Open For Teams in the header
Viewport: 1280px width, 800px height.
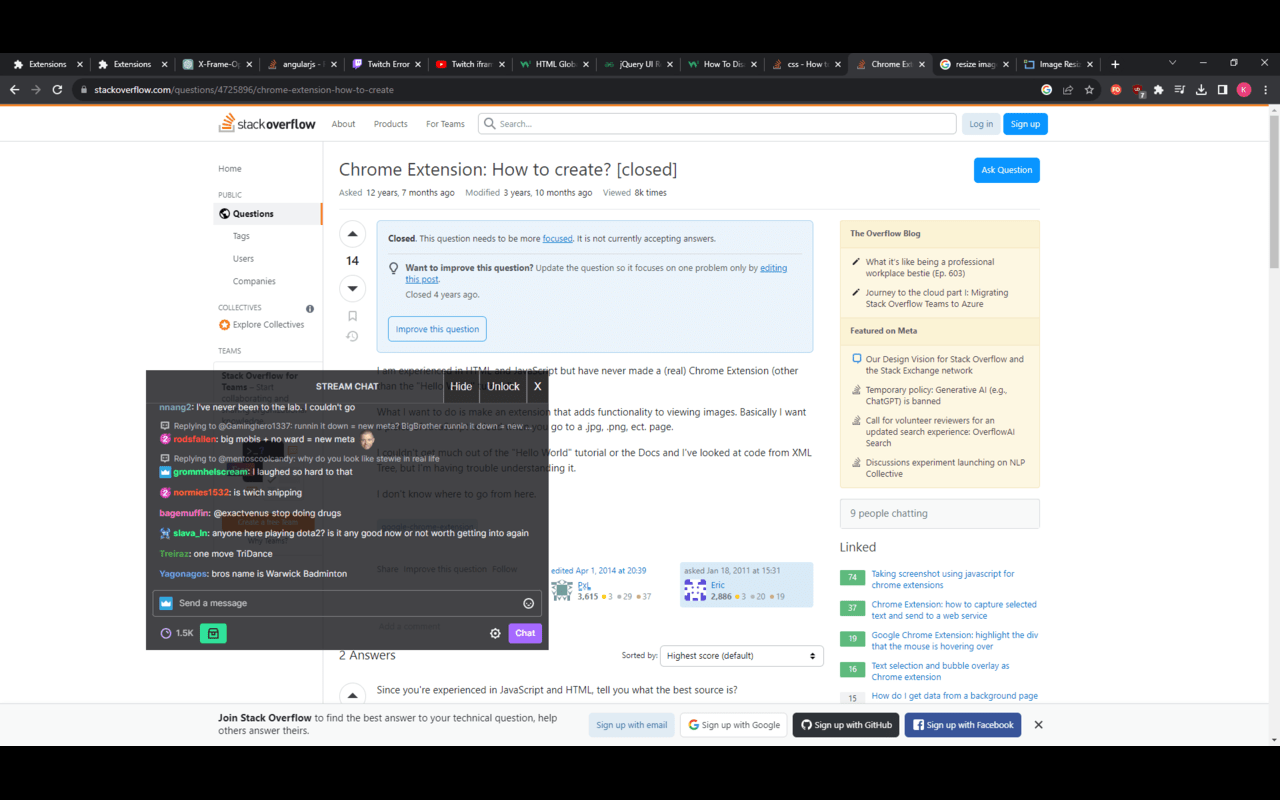[x=445, y=124]
